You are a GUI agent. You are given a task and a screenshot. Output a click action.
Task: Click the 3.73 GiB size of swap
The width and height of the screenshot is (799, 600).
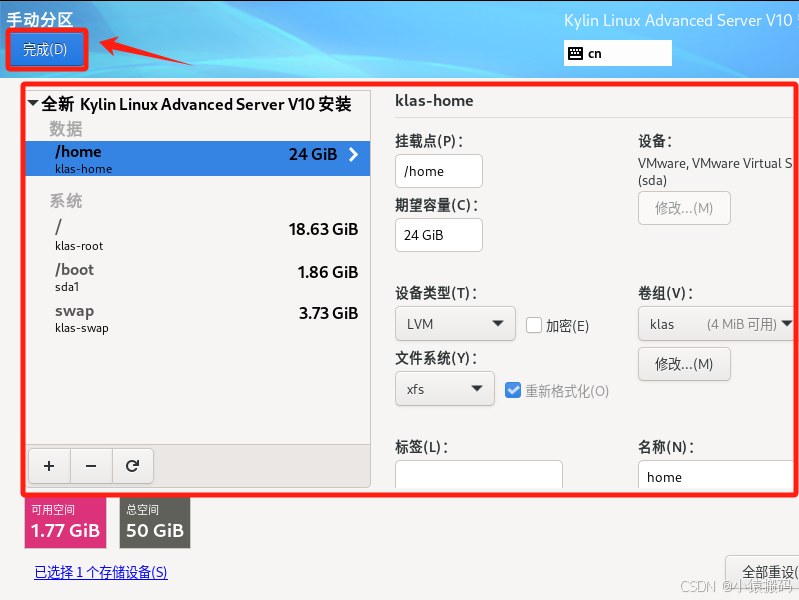(328, 313)
